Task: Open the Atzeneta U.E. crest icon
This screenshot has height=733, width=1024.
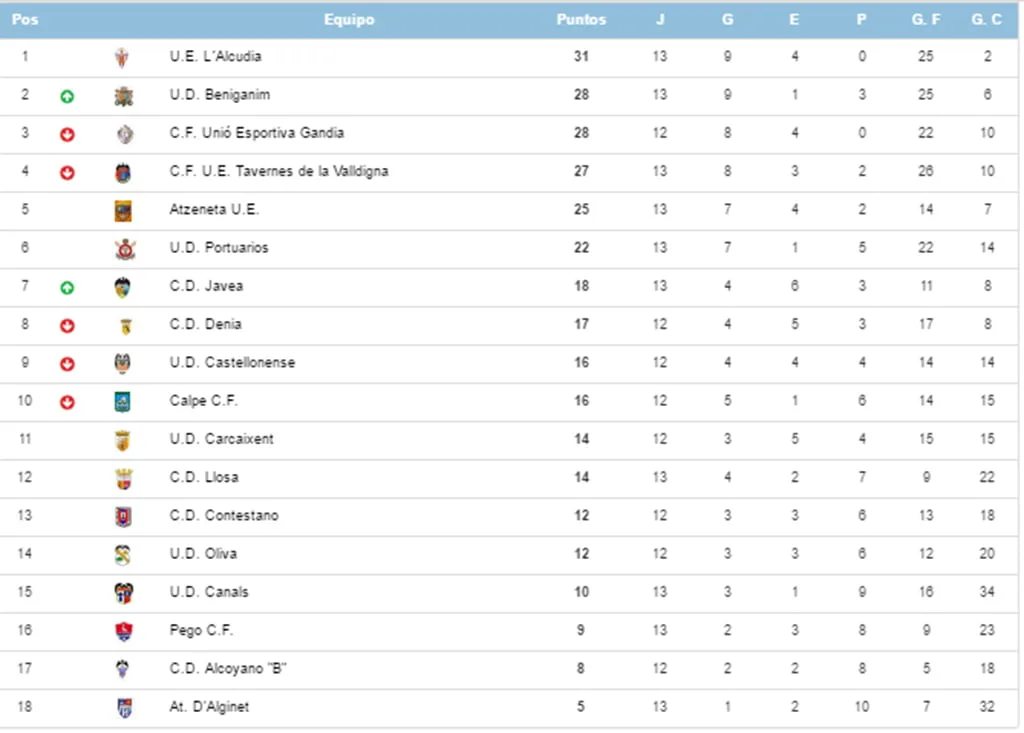Action: click(123, 210)
